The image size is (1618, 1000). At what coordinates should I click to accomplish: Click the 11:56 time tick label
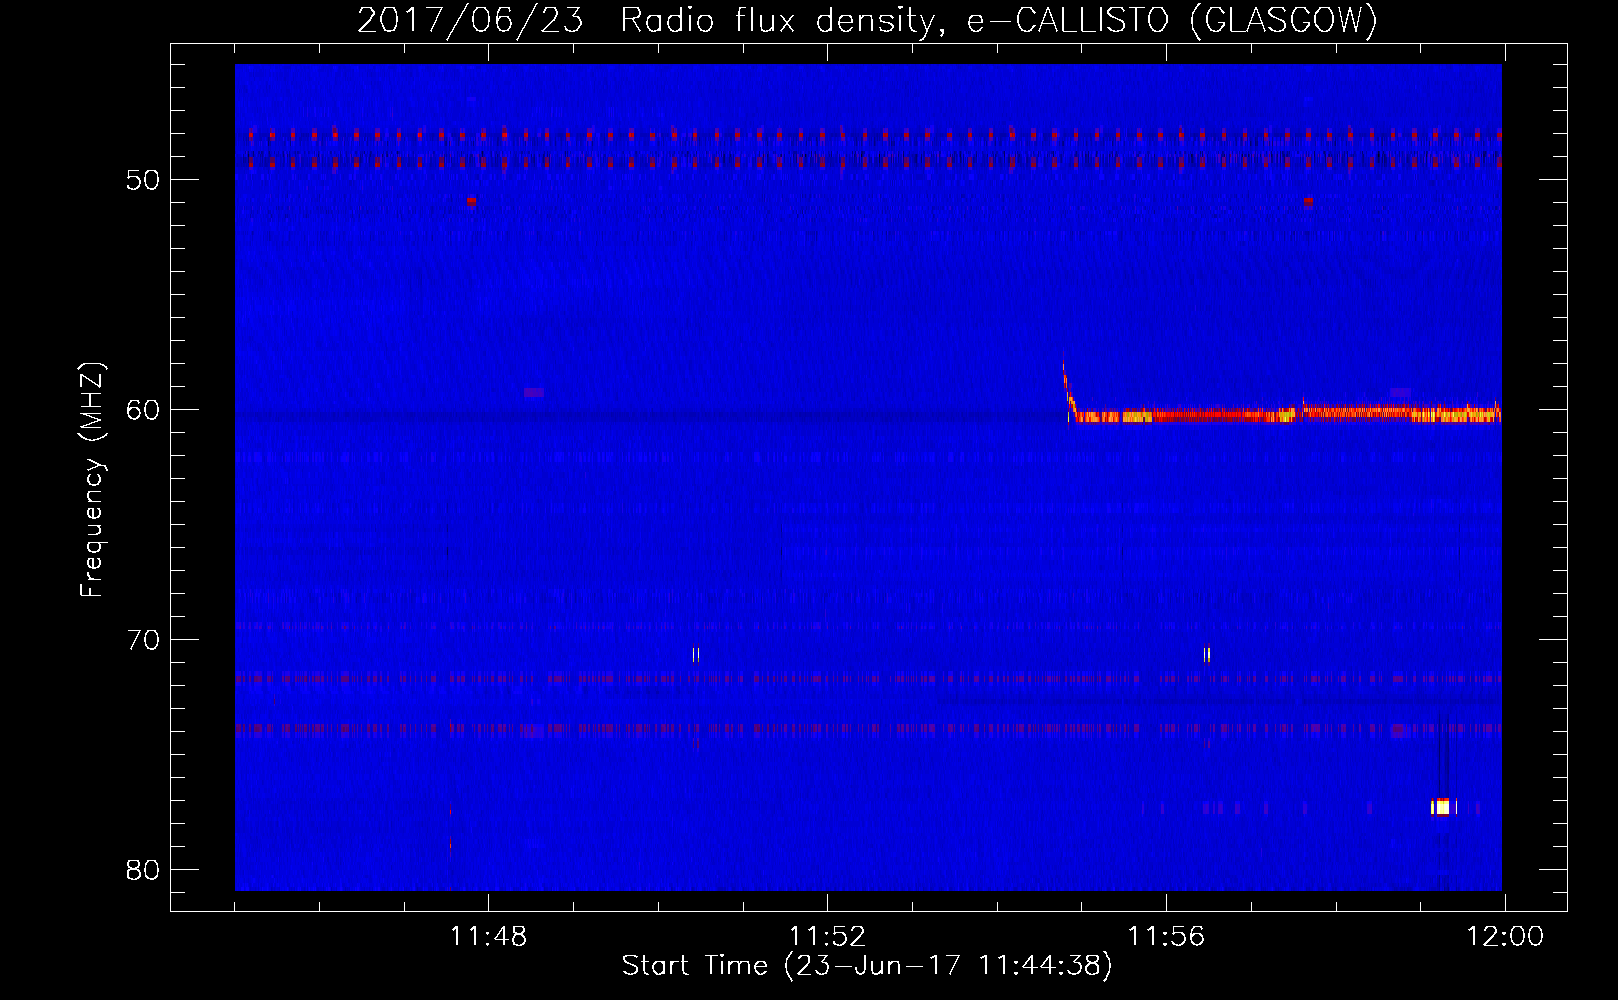coord(1166,937)
